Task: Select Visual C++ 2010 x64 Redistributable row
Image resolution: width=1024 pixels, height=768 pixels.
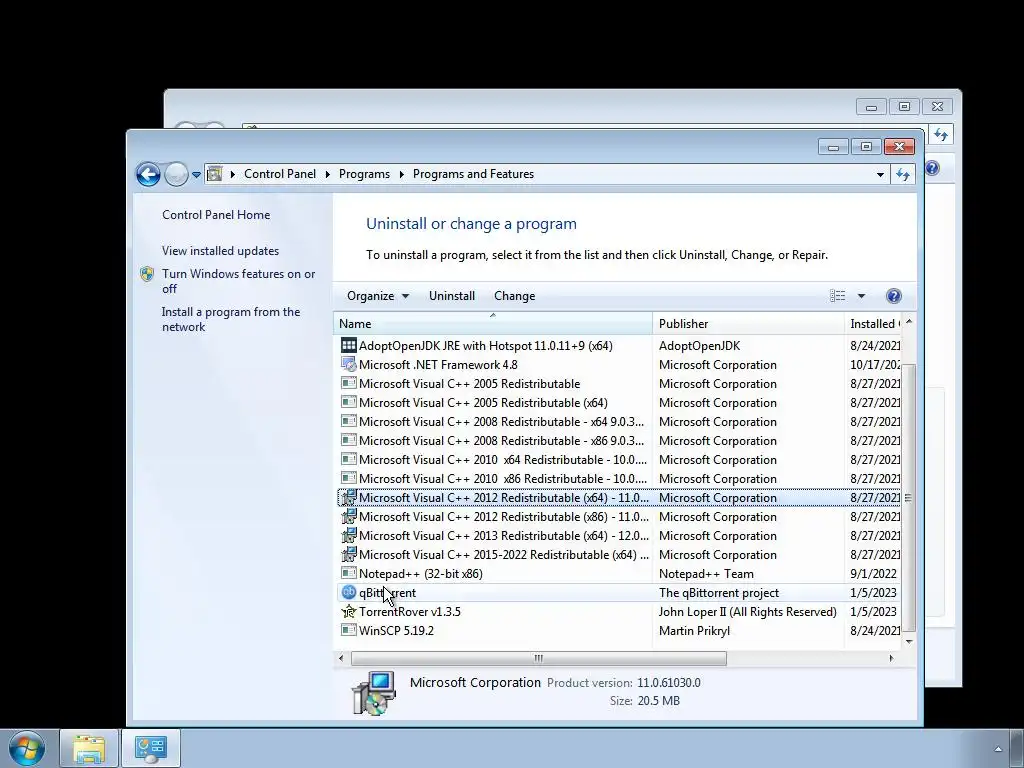Action: click(x=619, y=459)
